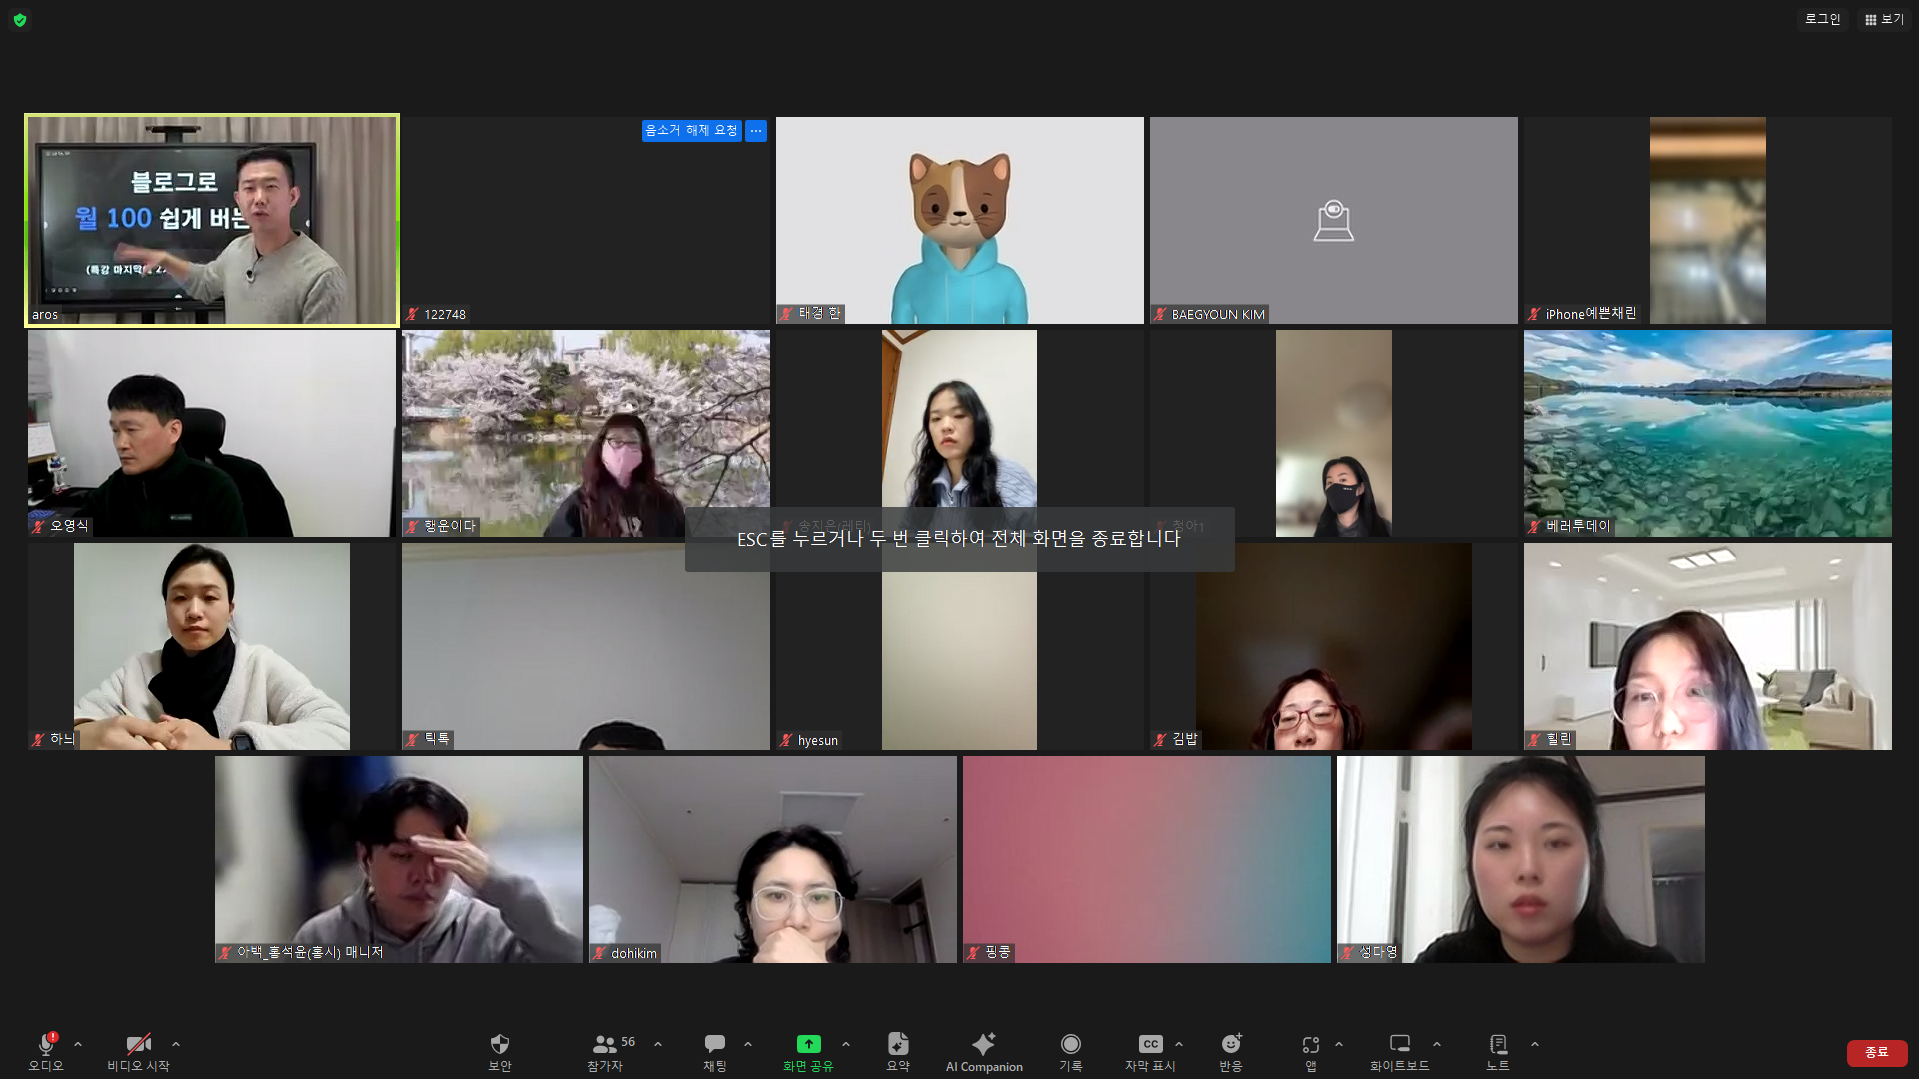Select the aros speaker video tile
The height and width of the screenshot is (1079, 1919).
click(x=212, y=220)
